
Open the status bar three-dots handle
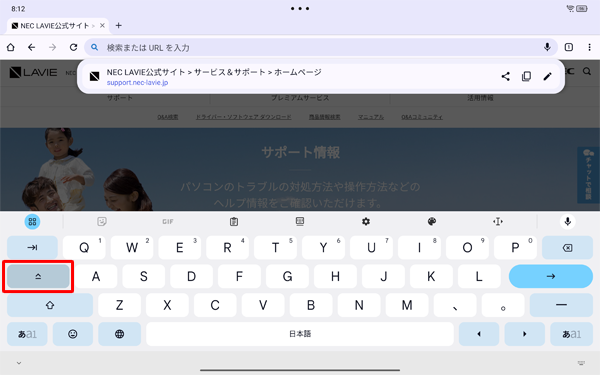click(x=300, y=8)
